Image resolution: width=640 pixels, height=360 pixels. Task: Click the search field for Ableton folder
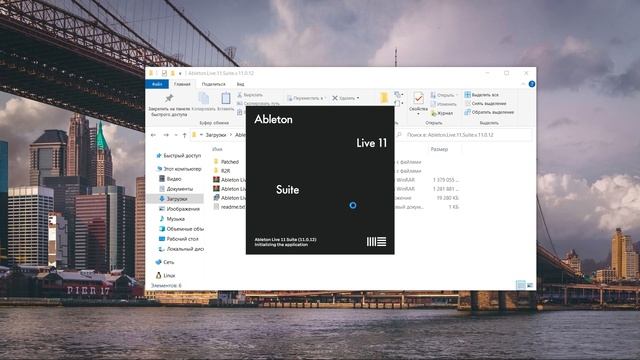point(464,135)
